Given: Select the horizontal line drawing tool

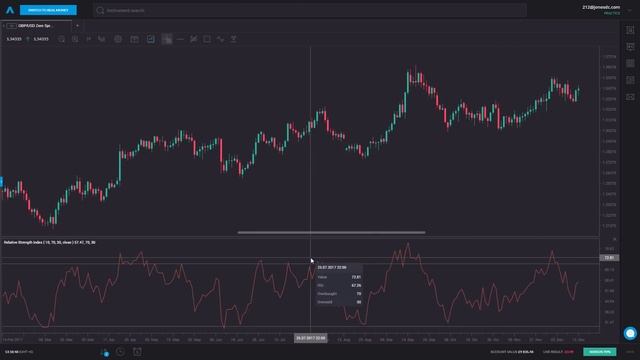Looking at the screenshot, I should pos(180,39).
